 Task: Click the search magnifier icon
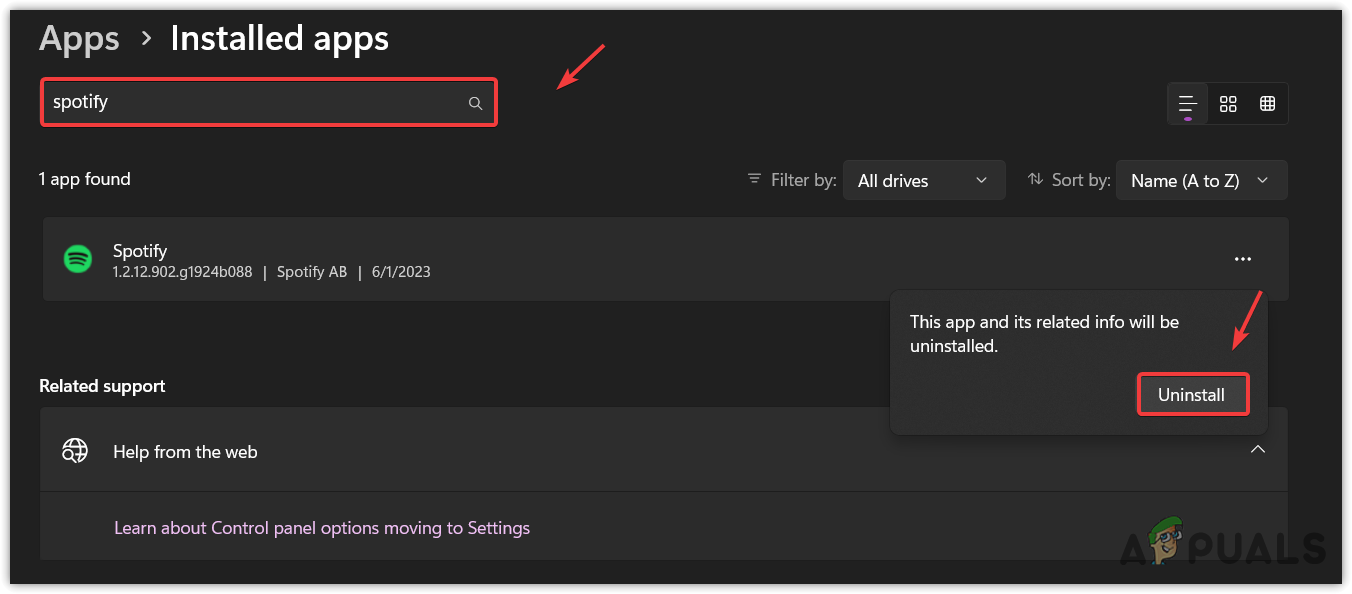[x=475, y=103]
